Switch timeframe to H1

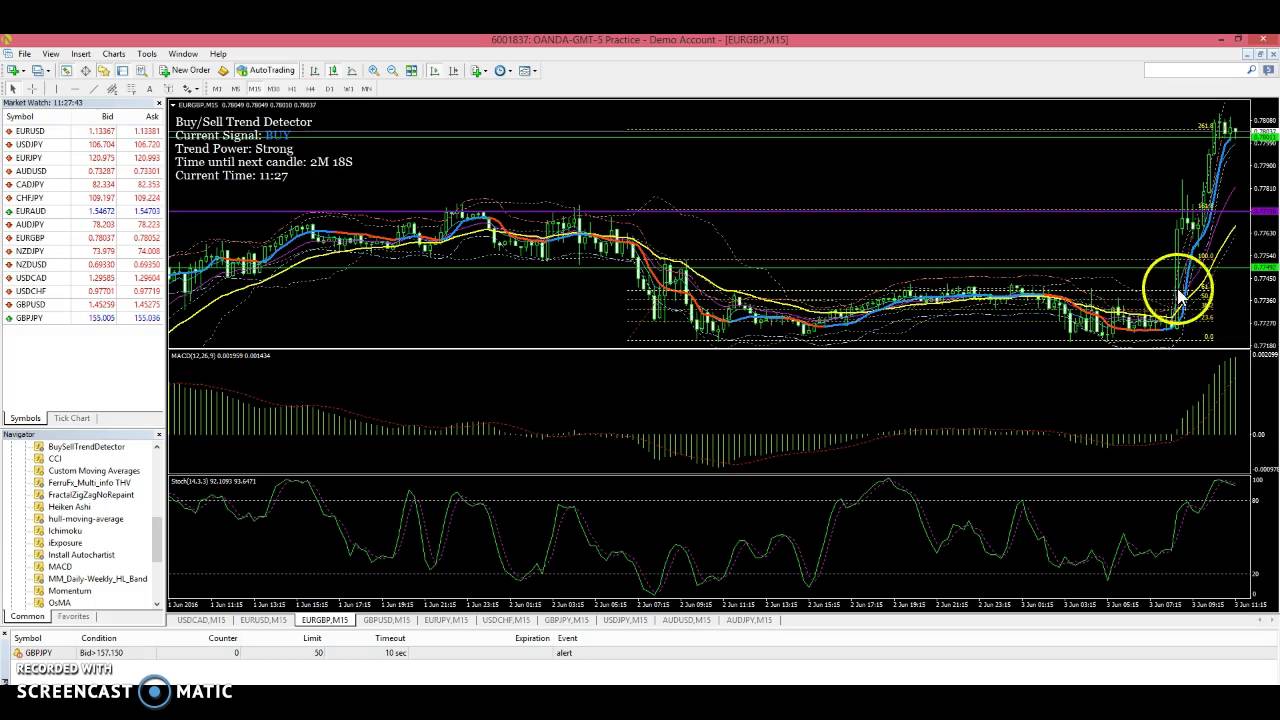[x=292, y=89]
